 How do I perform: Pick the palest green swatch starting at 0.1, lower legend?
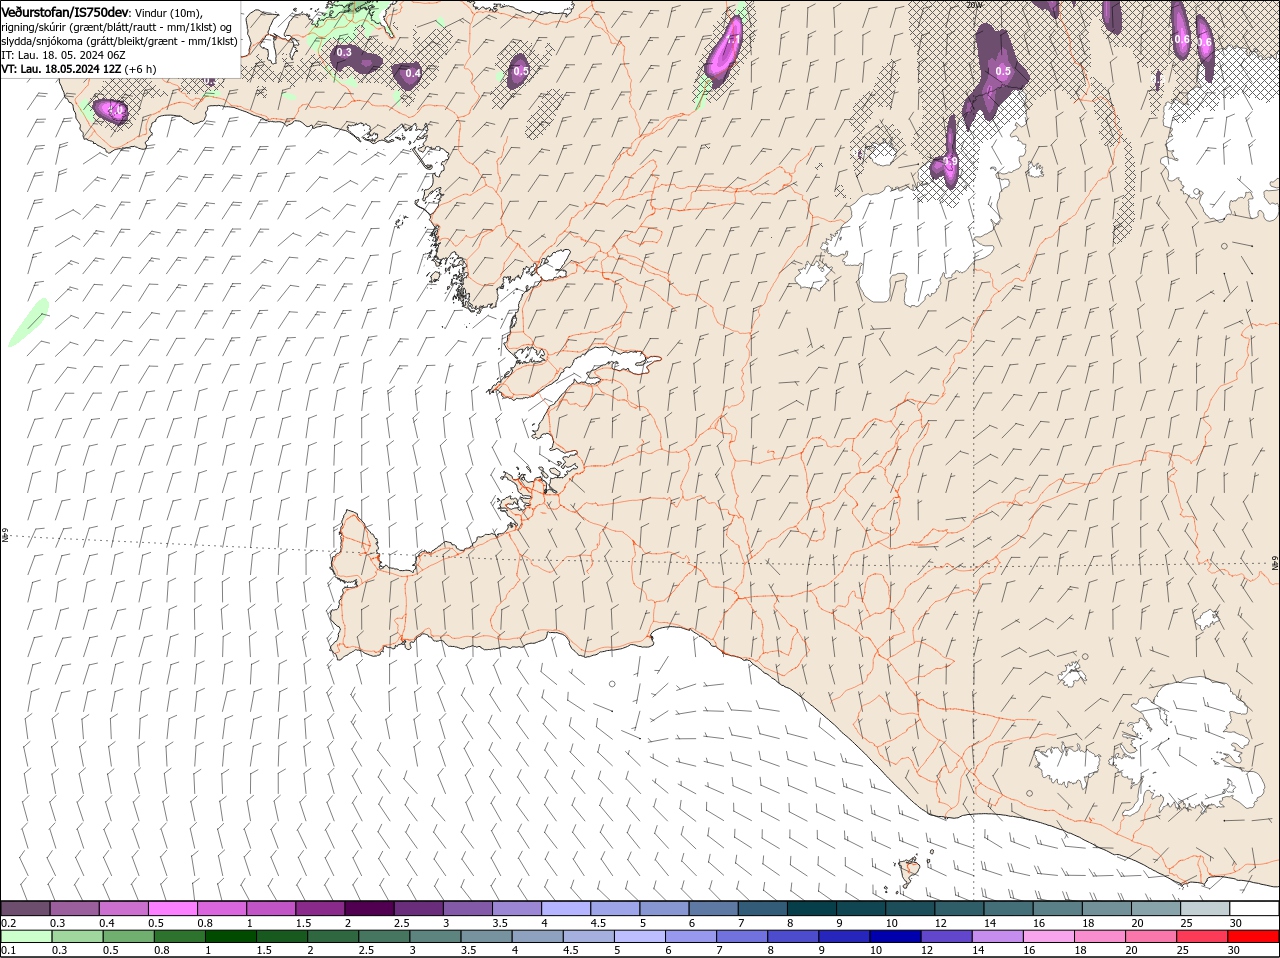tap(26, 937)
